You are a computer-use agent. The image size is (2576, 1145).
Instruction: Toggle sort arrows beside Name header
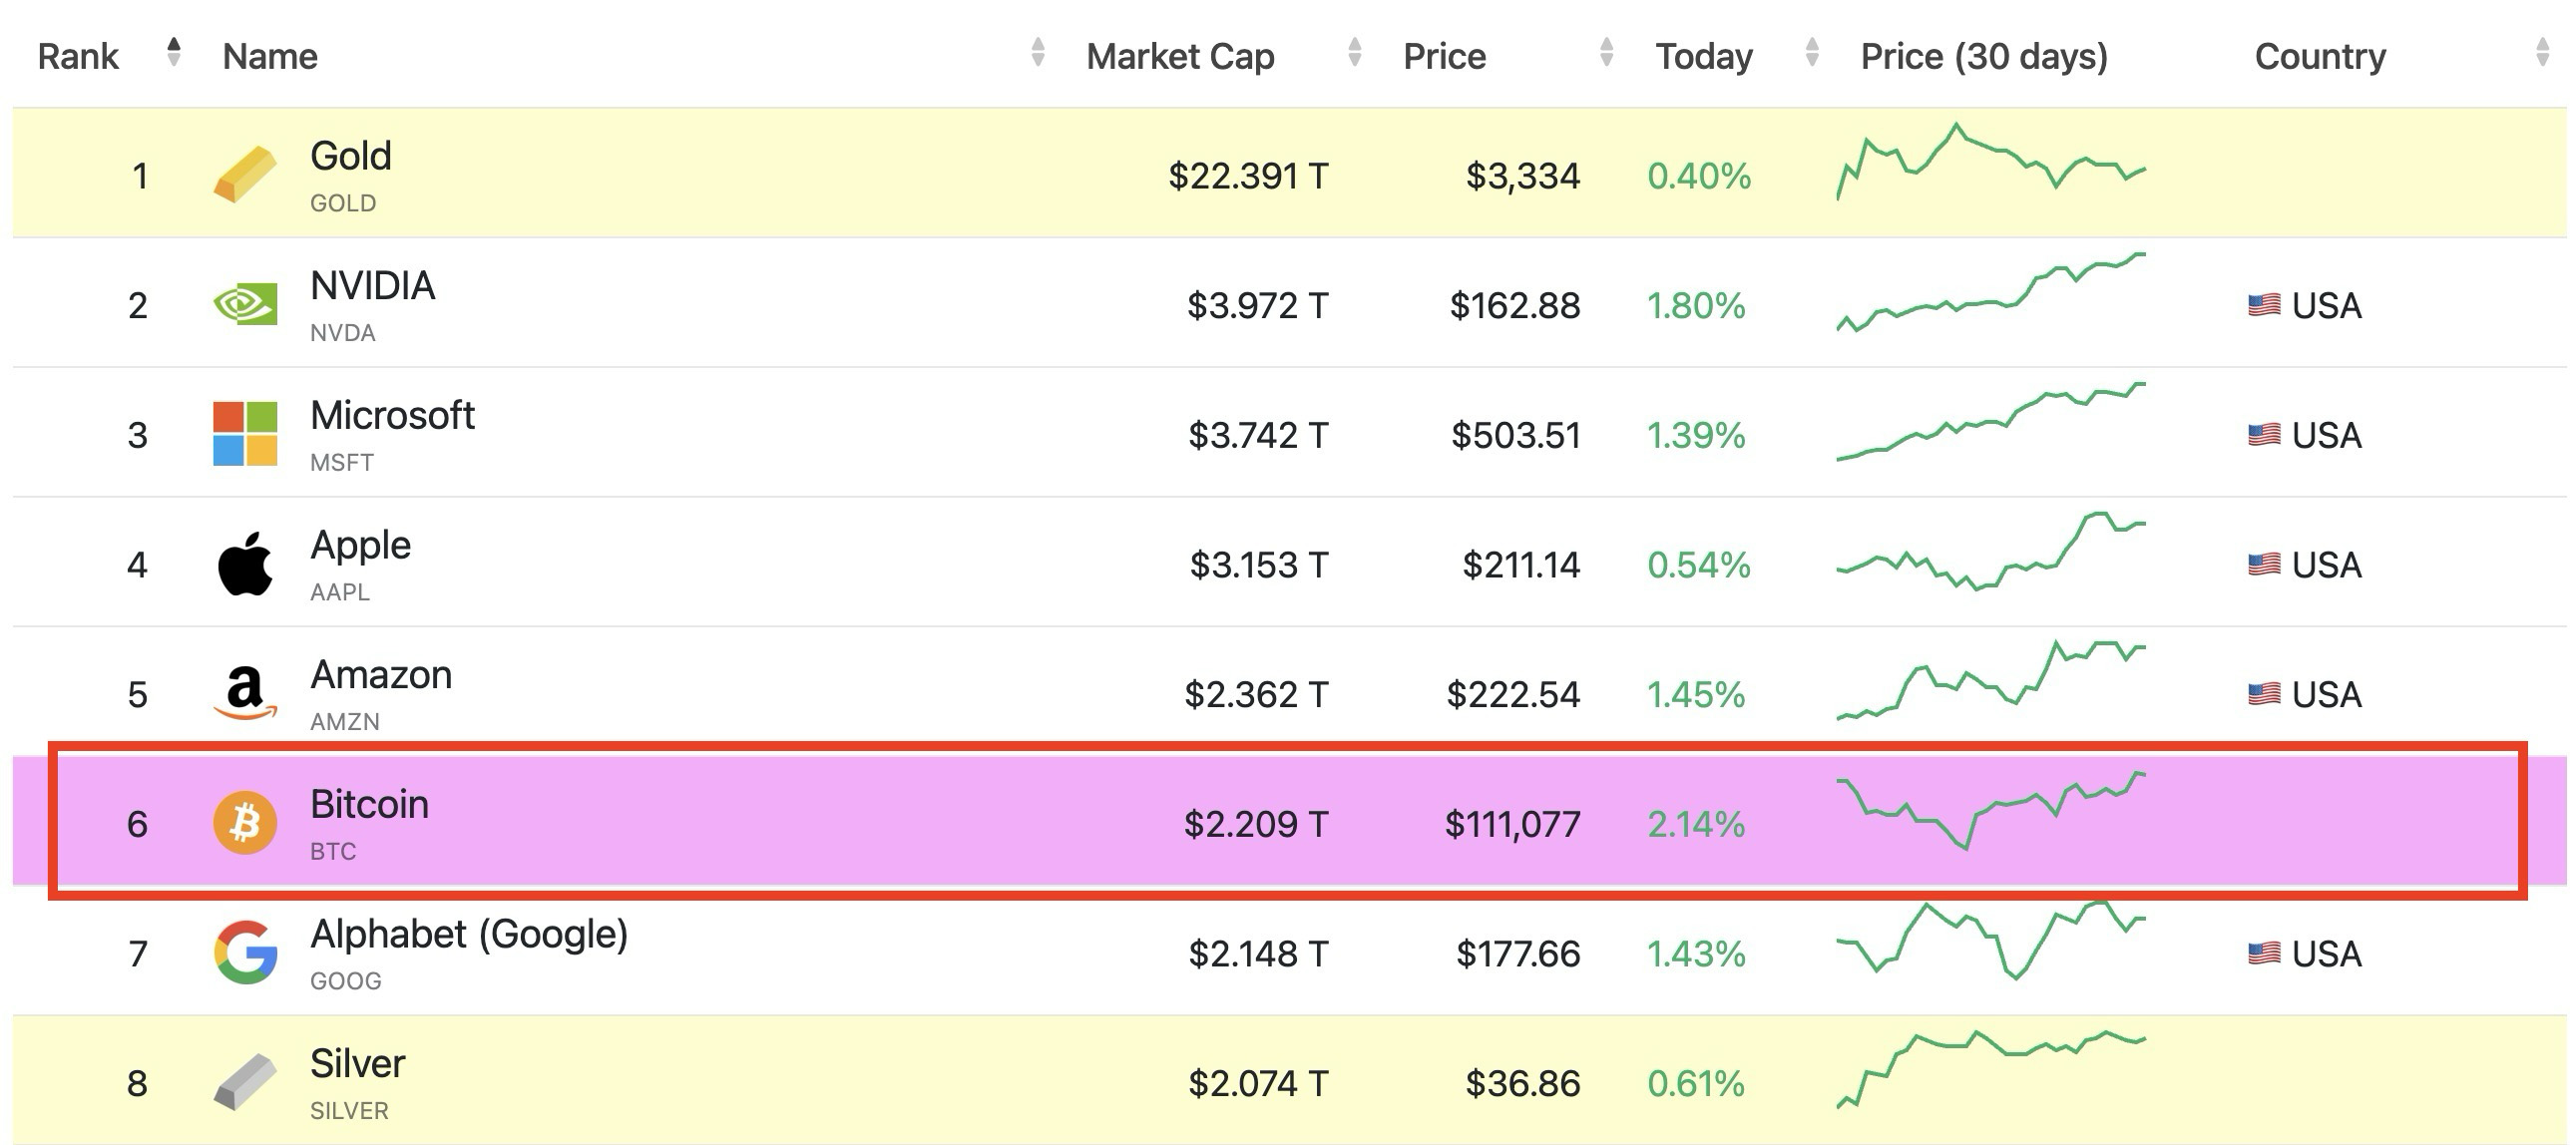click(x=1038, y=52)
